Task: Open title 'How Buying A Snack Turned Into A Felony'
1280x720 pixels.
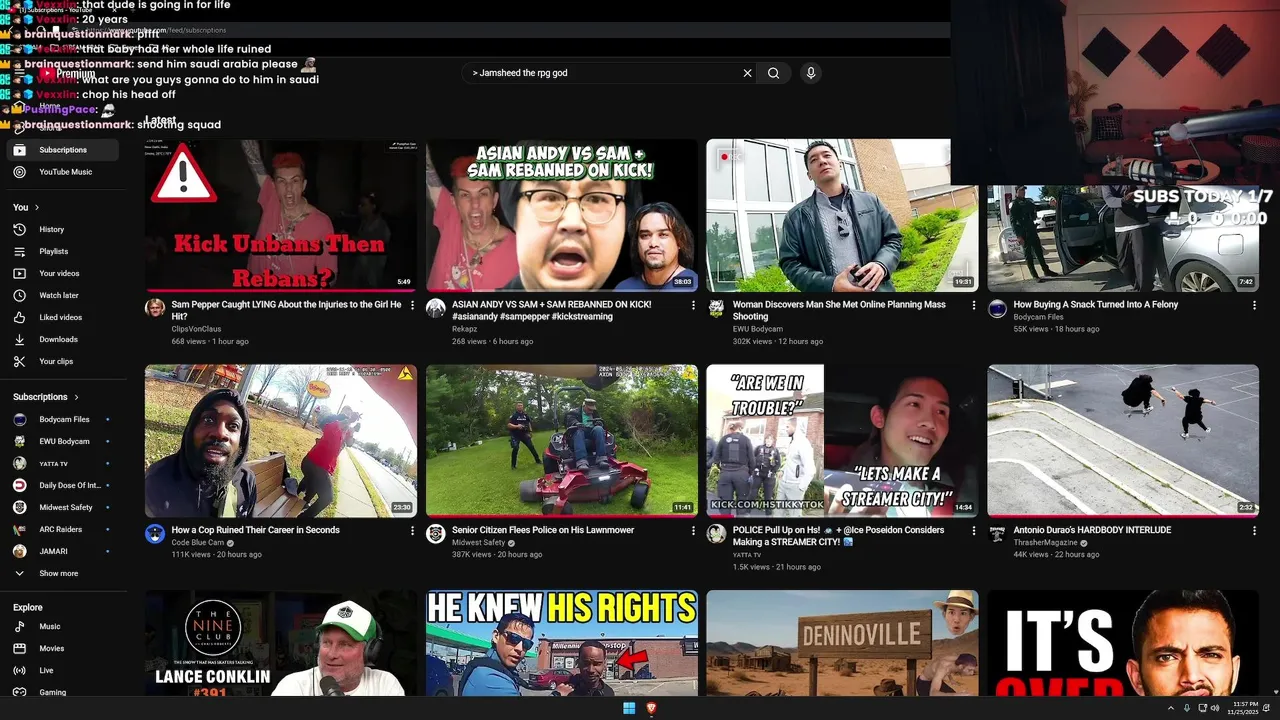Action: coord(1096,305)
